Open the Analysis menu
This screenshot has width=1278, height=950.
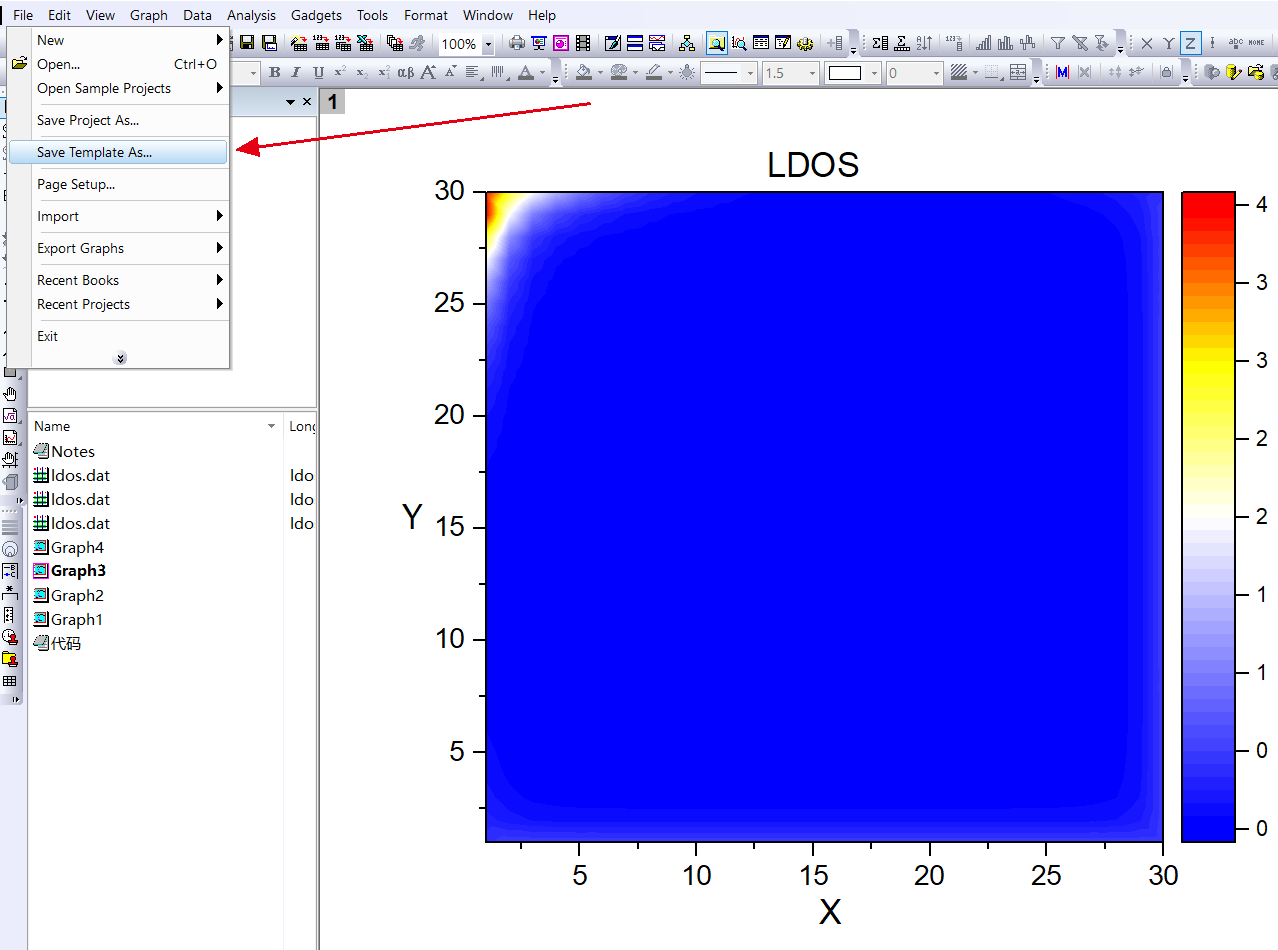click(x=251, y=15)
